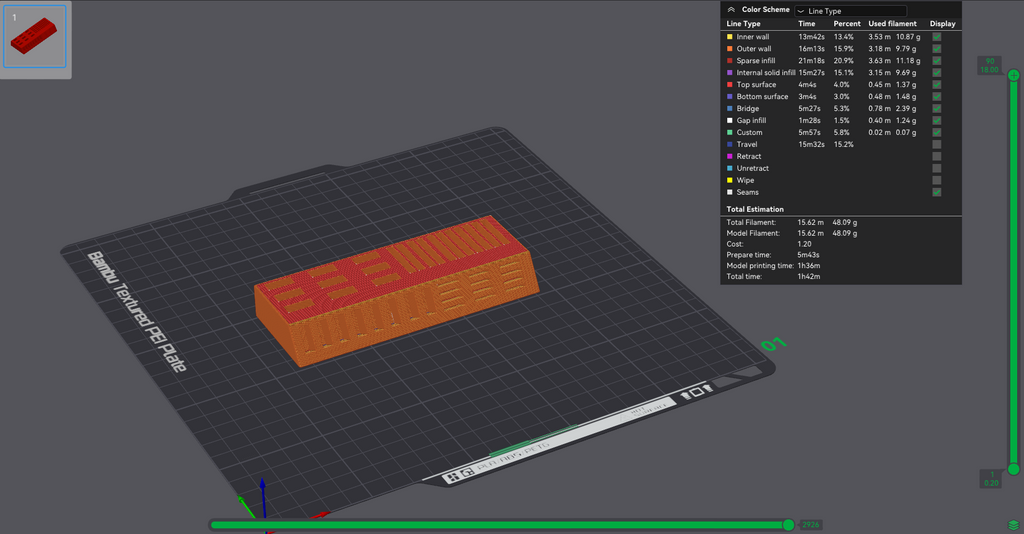This screenshot has height=534, width=1024.
Task: Uncheck Bottom surface display
Action: click(936, 97)
